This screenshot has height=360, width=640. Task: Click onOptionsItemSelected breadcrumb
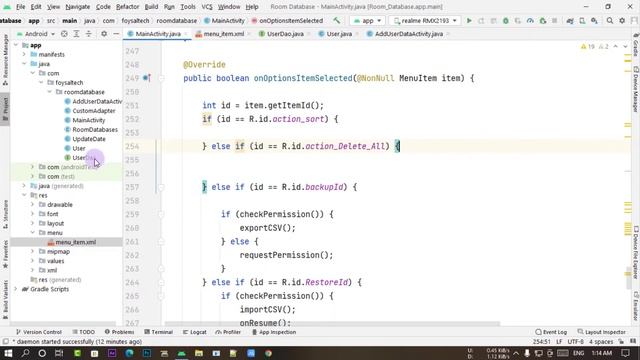point(291,20)
